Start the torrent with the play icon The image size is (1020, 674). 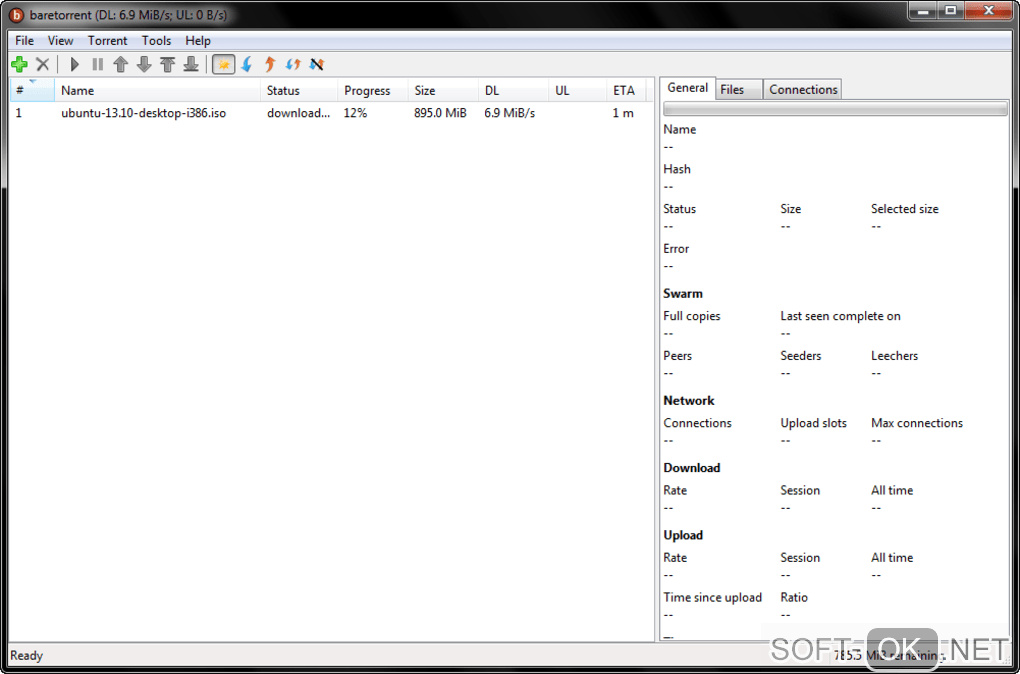(x=75, y=64)
